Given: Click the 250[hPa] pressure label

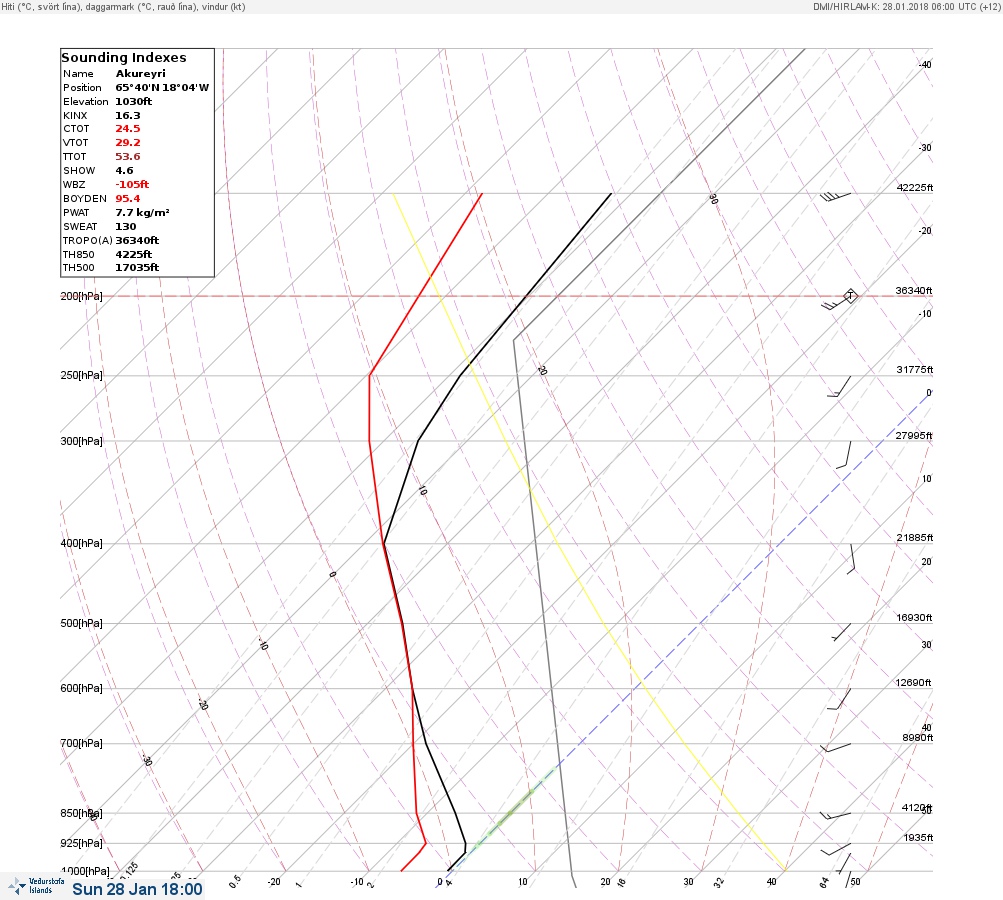Looking at the screenshot, I should coord(81,375).
